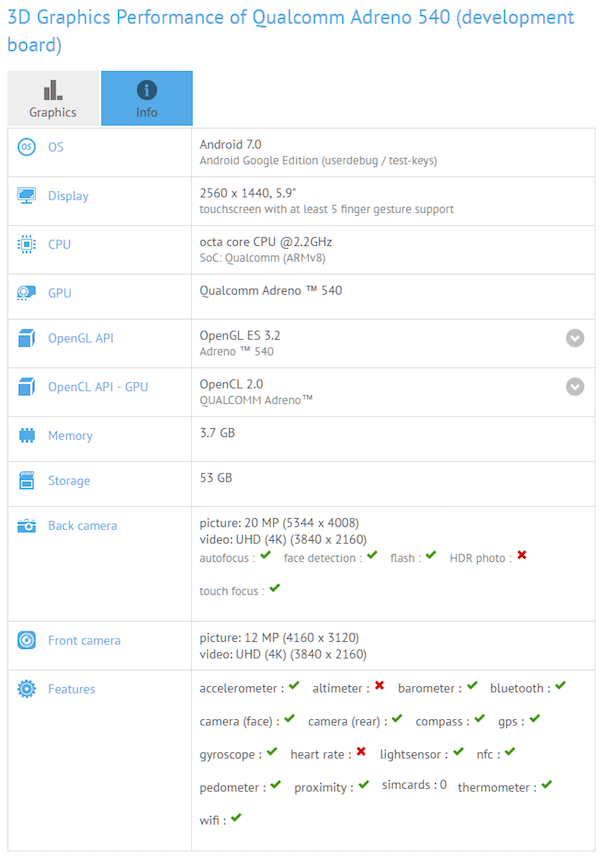Expand the OpenGL ES 3.2 details chevron
This screenshot has width=600, height=856.
point(575,338)
